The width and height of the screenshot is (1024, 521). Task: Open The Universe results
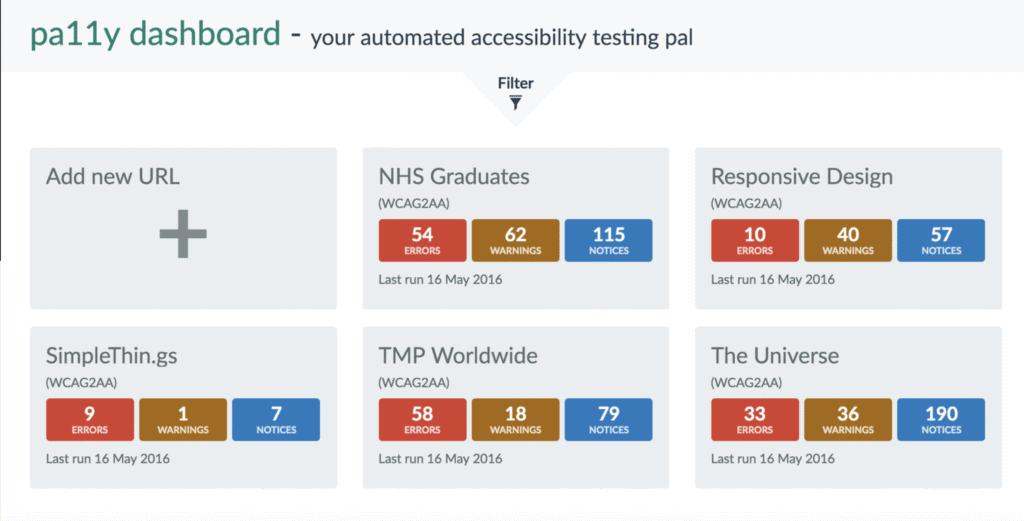775,356
